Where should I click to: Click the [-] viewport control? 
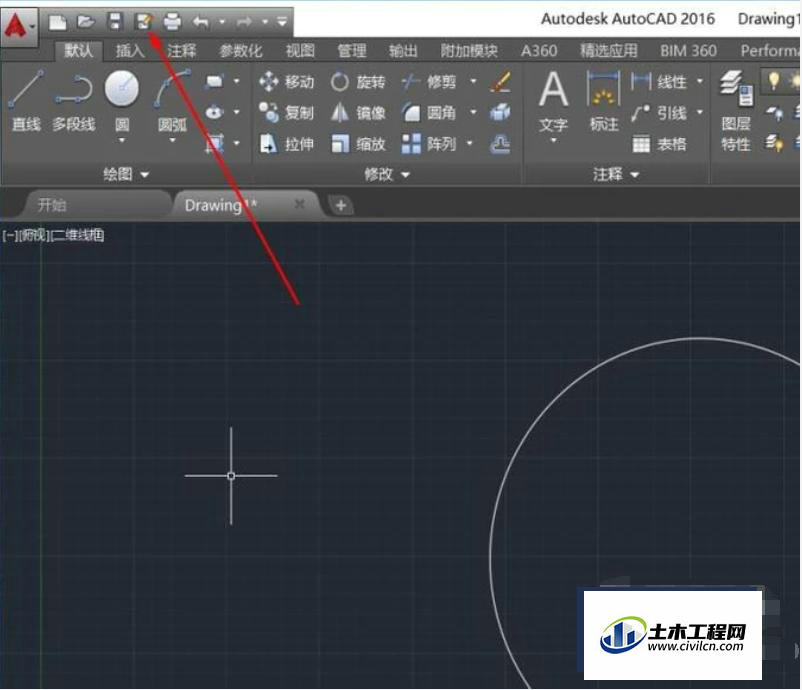(10, 235)
